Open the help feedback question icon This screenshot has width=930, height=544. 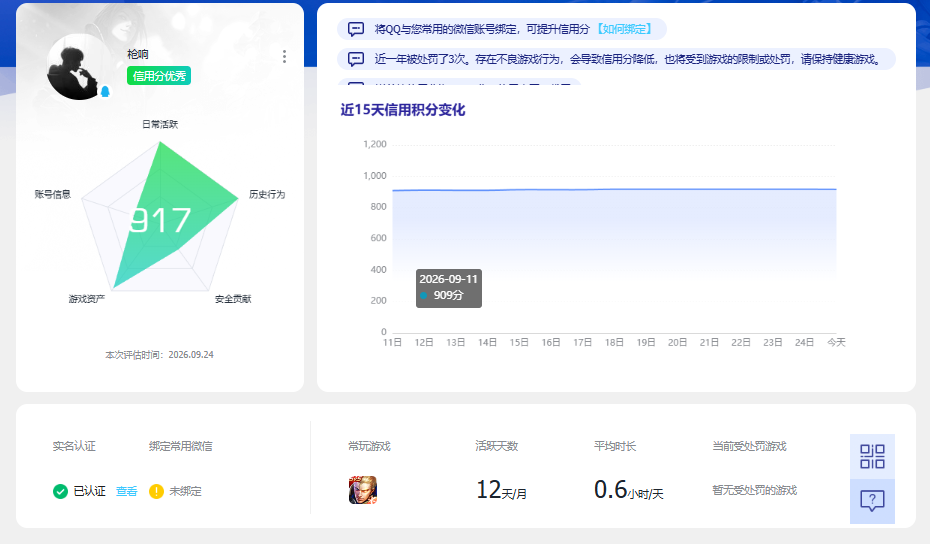(x=872, y=501)
